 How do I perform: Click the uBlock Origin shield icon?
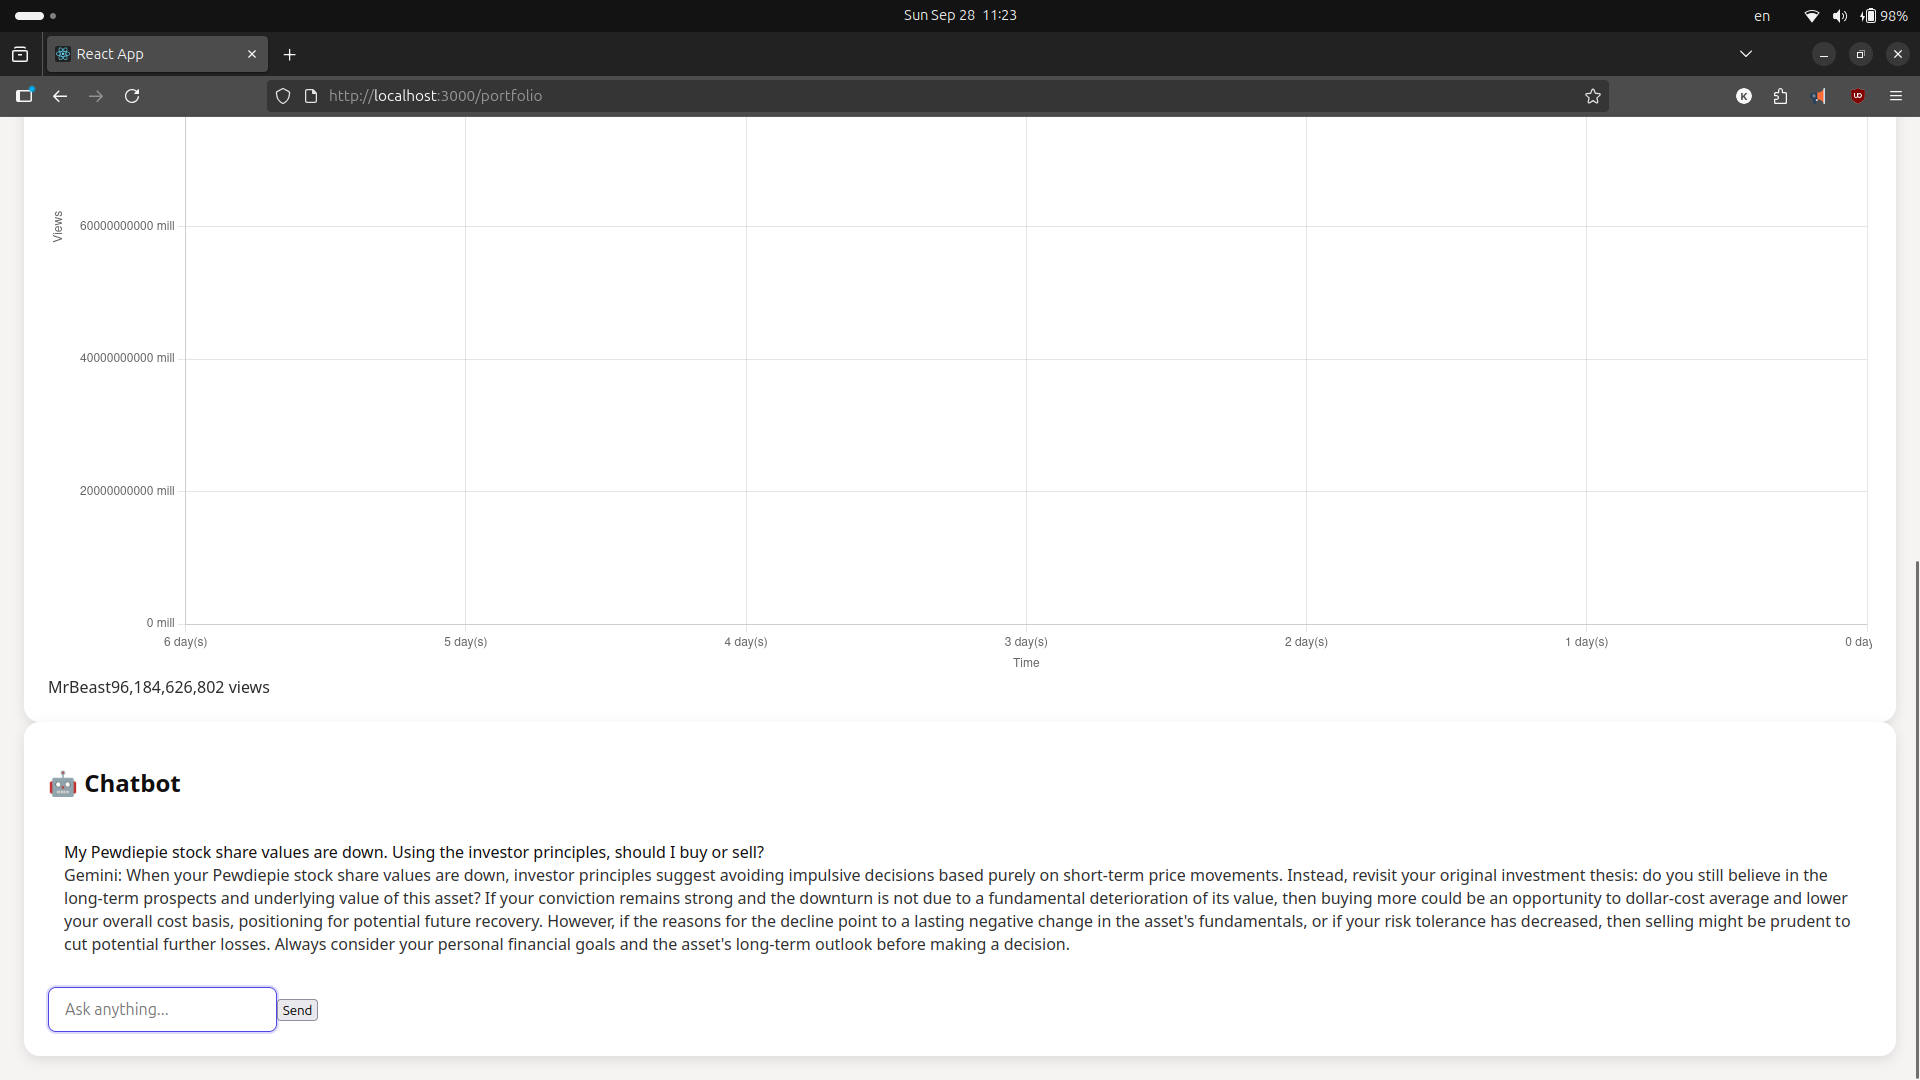pos(1858,96)
